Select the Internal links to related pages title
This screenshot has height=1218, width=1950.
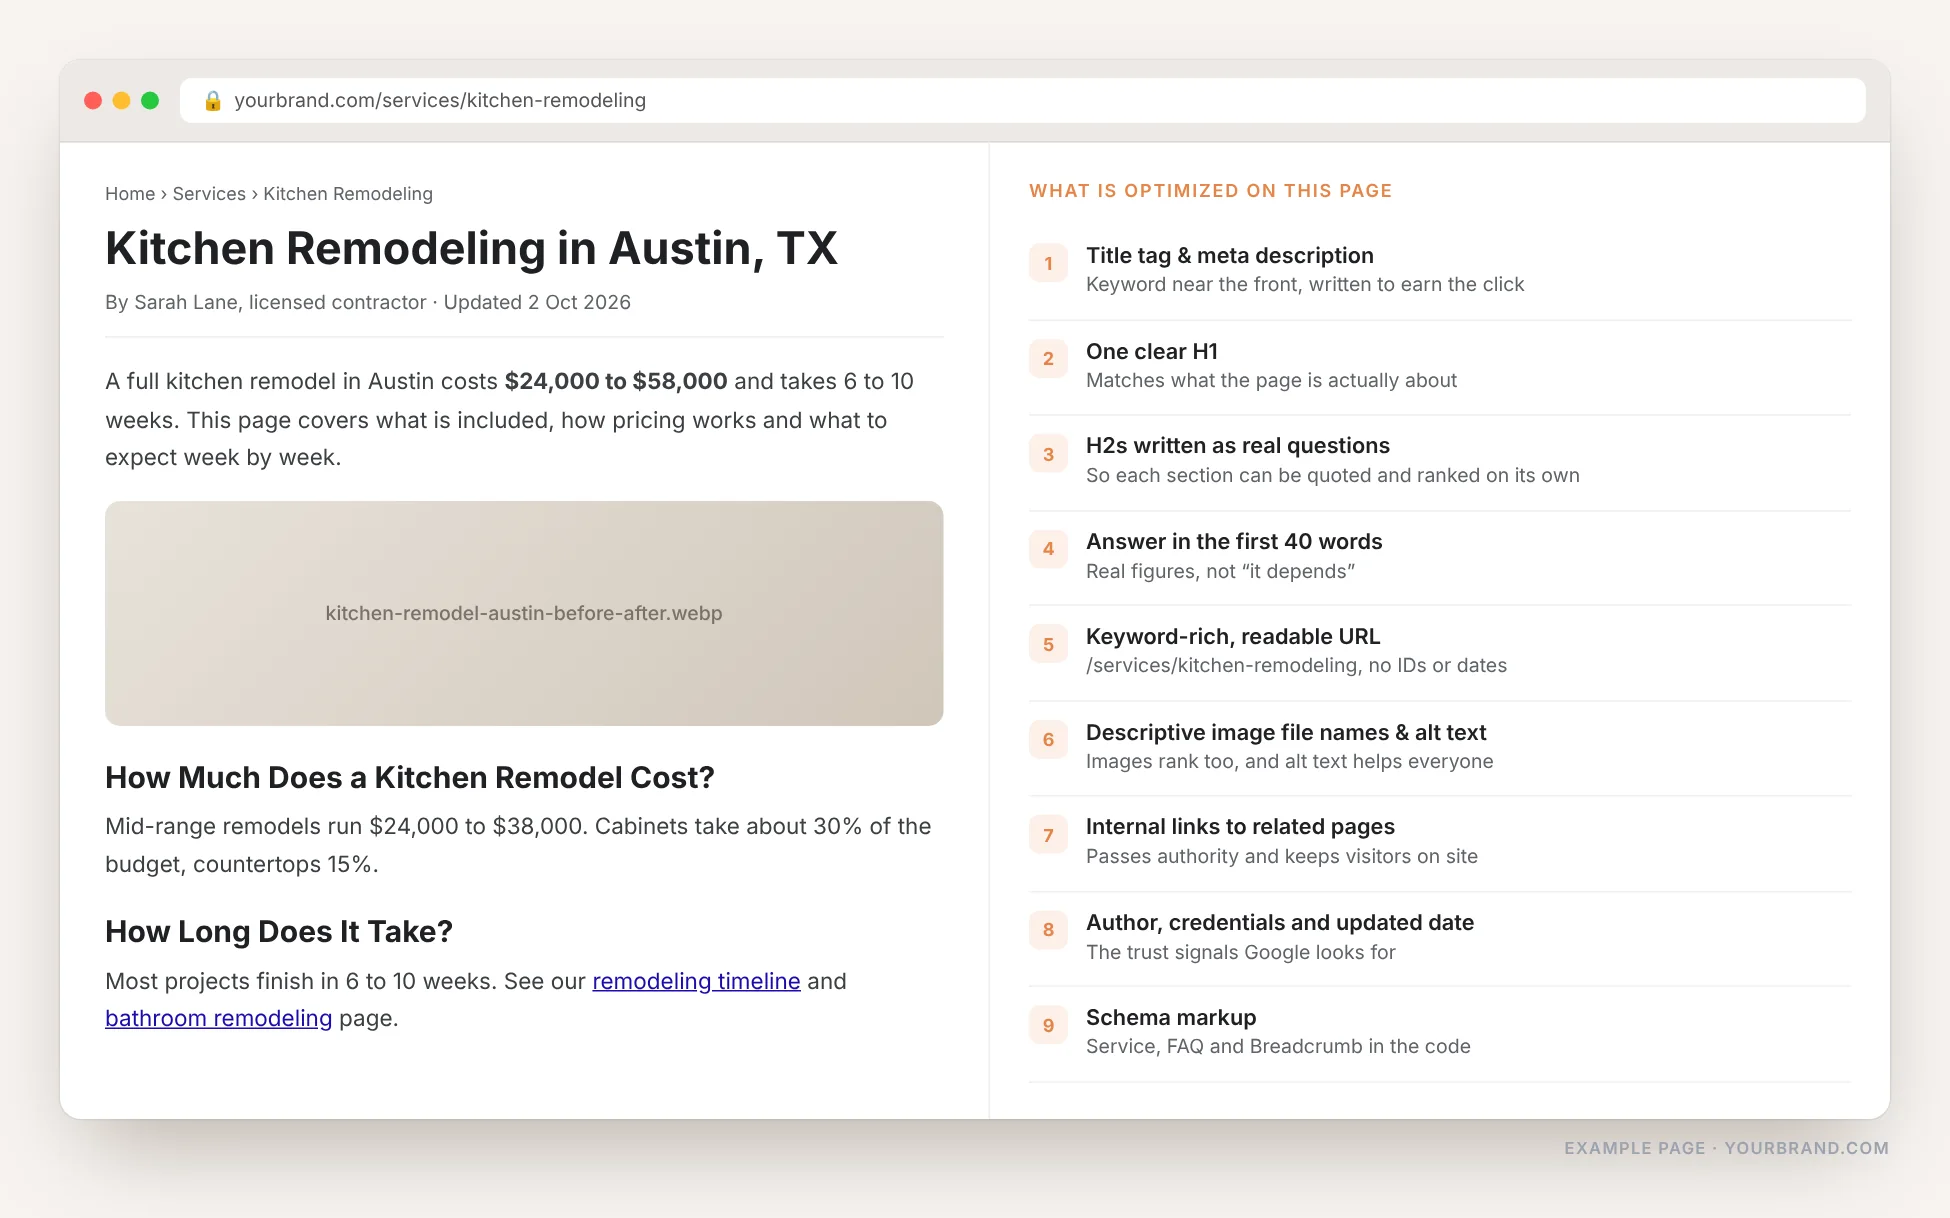(1240, 826)
